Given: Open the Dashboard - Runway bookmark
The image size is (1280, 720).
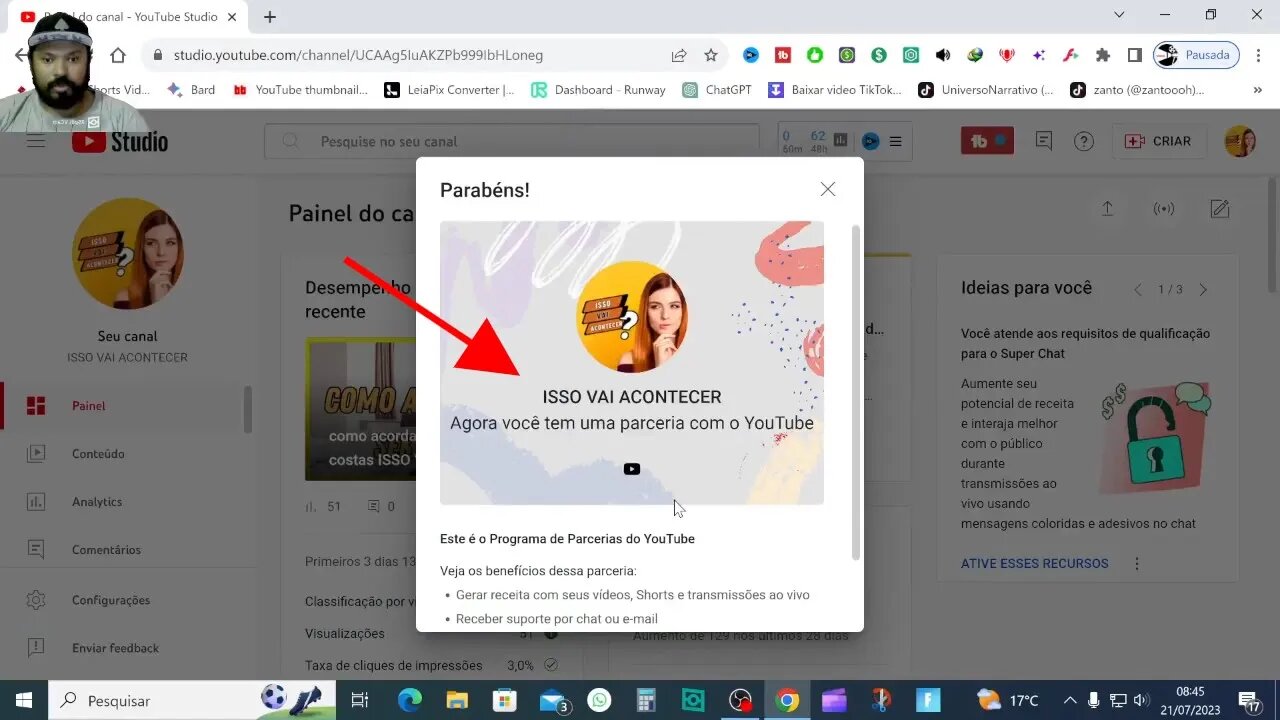Looking at the screenshot, I should click(599, 90).
